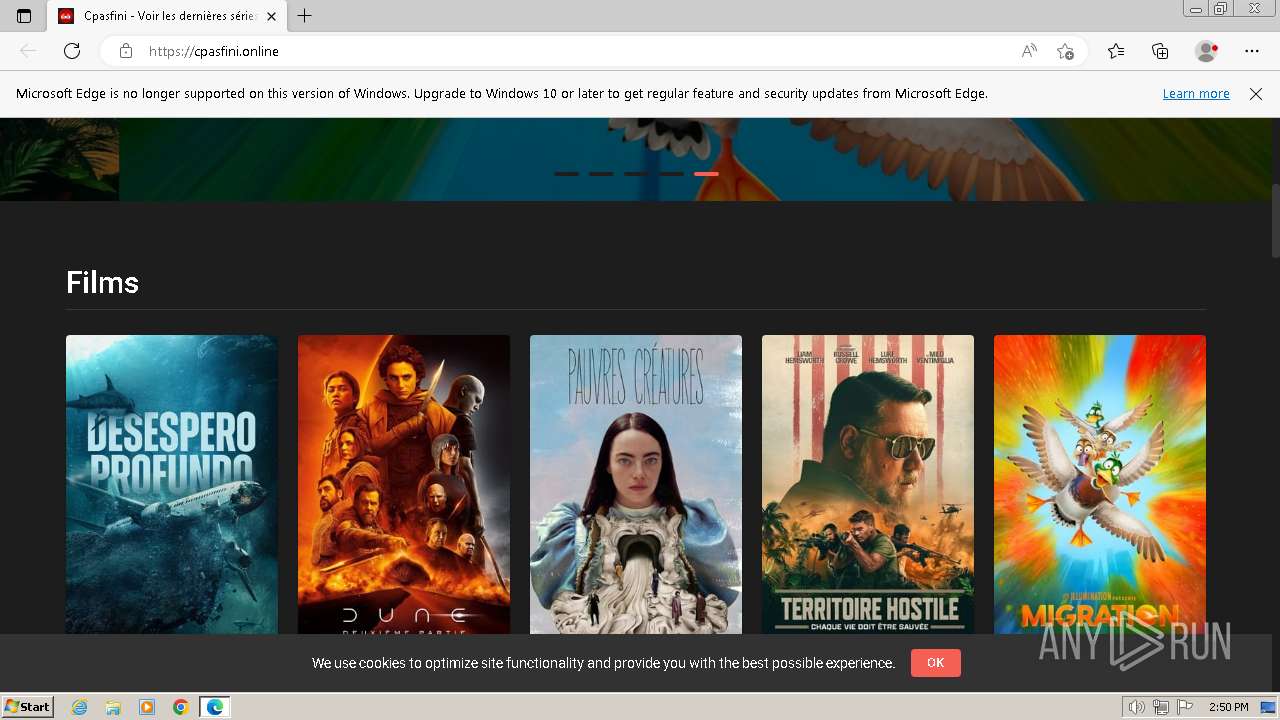Open the Windows Start menu
1280x720 pixels.
[28, 707]
